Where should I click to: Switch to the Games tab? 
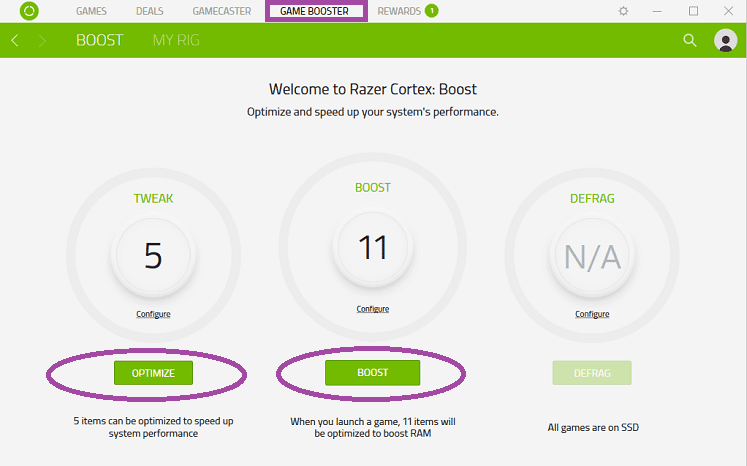(91, 11)
